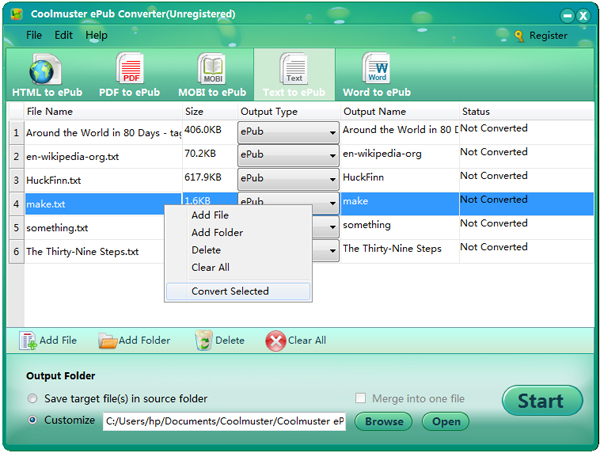Click the Register key icon
Image resolution: width=600 pixels, height=453 pixels.
(519, 36)
